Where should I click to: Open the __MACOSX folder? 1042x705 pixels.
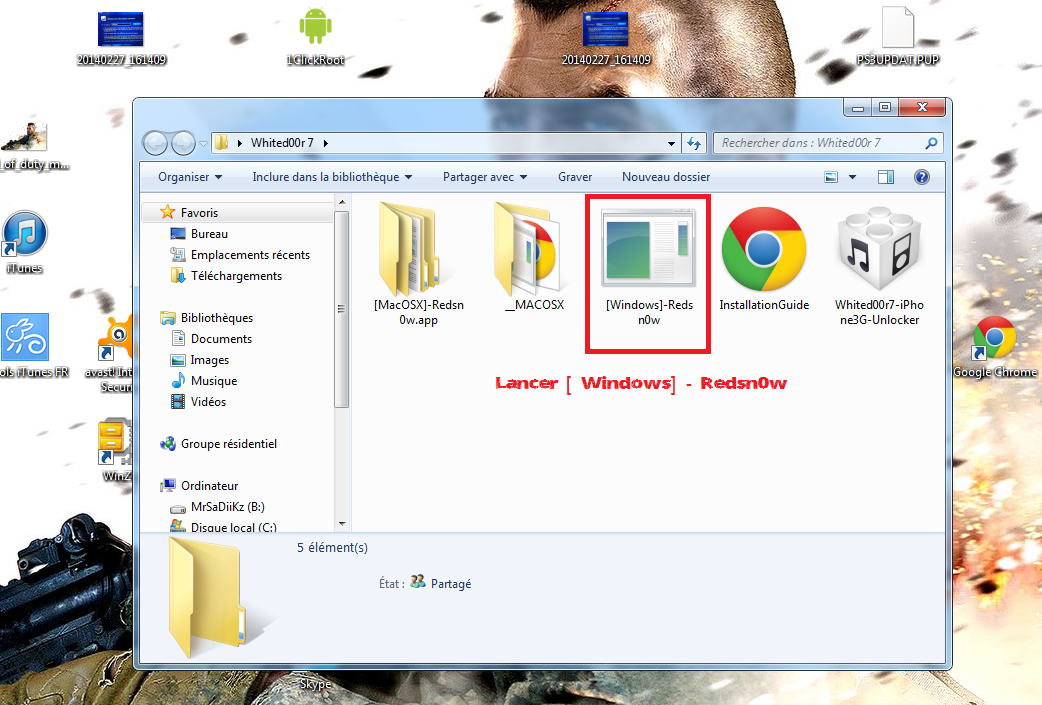pyautogui.click(x=534, y=256)
